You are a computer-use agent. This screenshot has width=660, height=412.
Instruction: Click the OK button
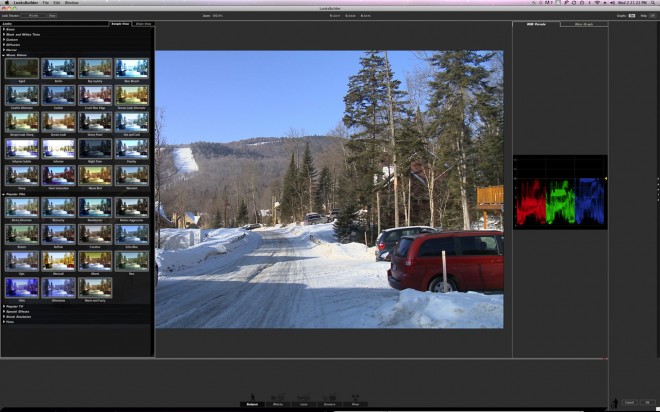pyautogui.click(x=647, y=402)
